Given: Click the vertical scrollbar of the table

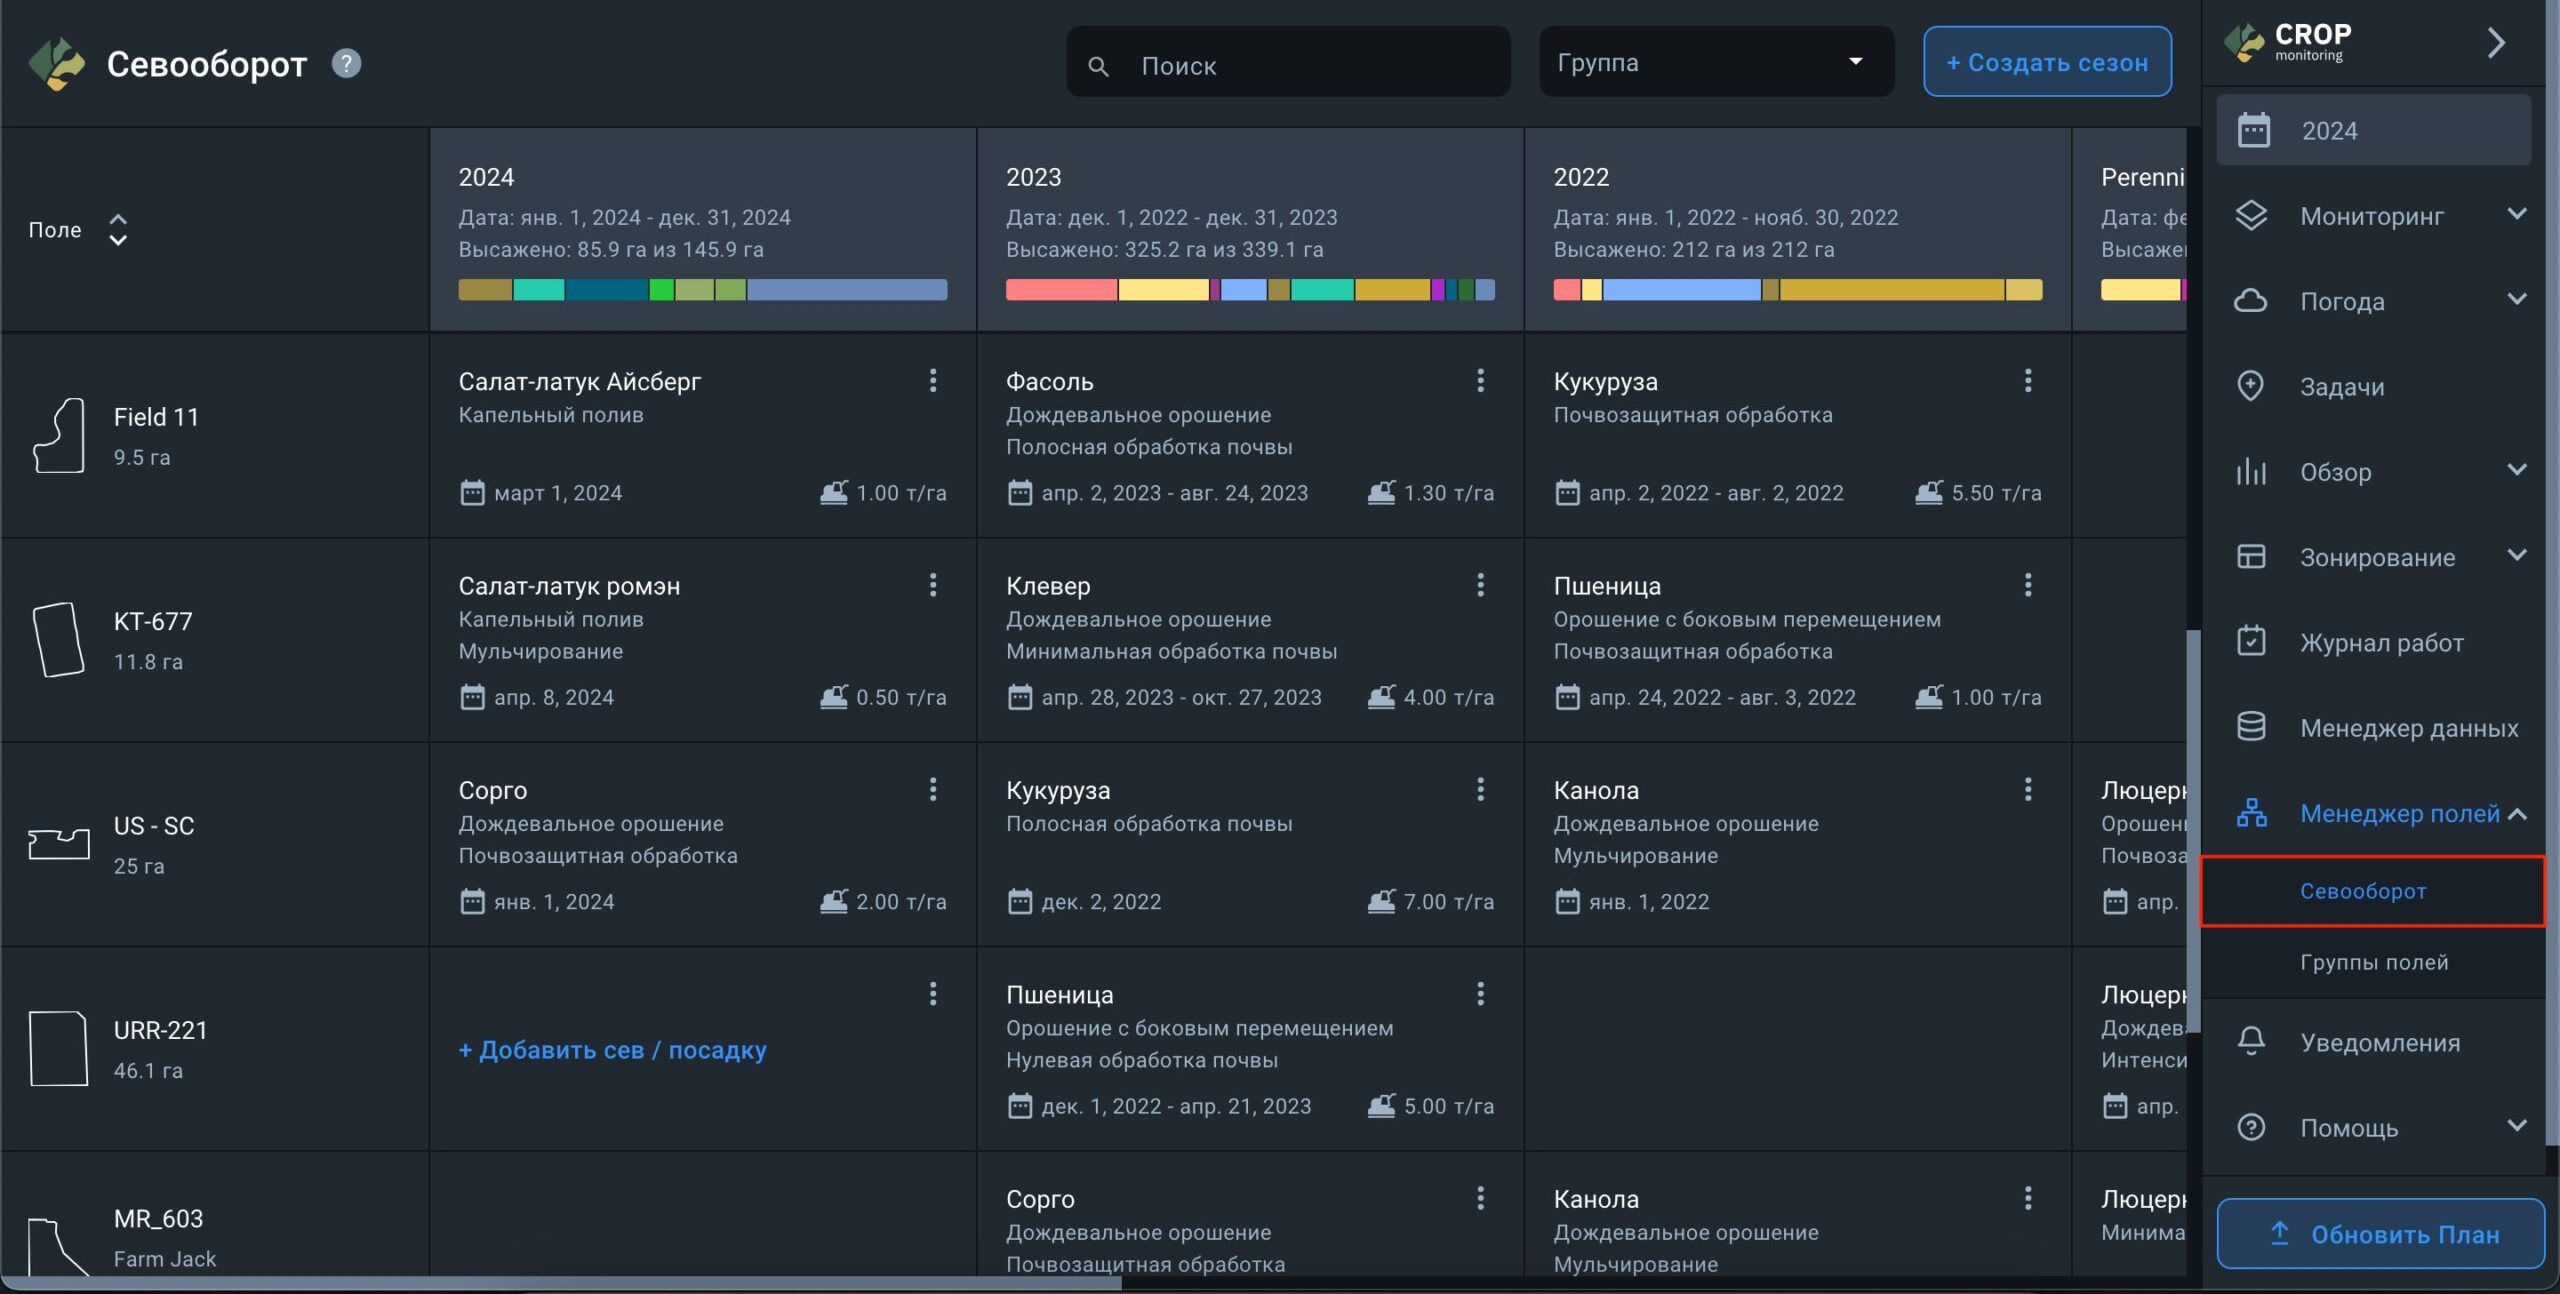Looking at the screenshot, I should coord(2193,830).
